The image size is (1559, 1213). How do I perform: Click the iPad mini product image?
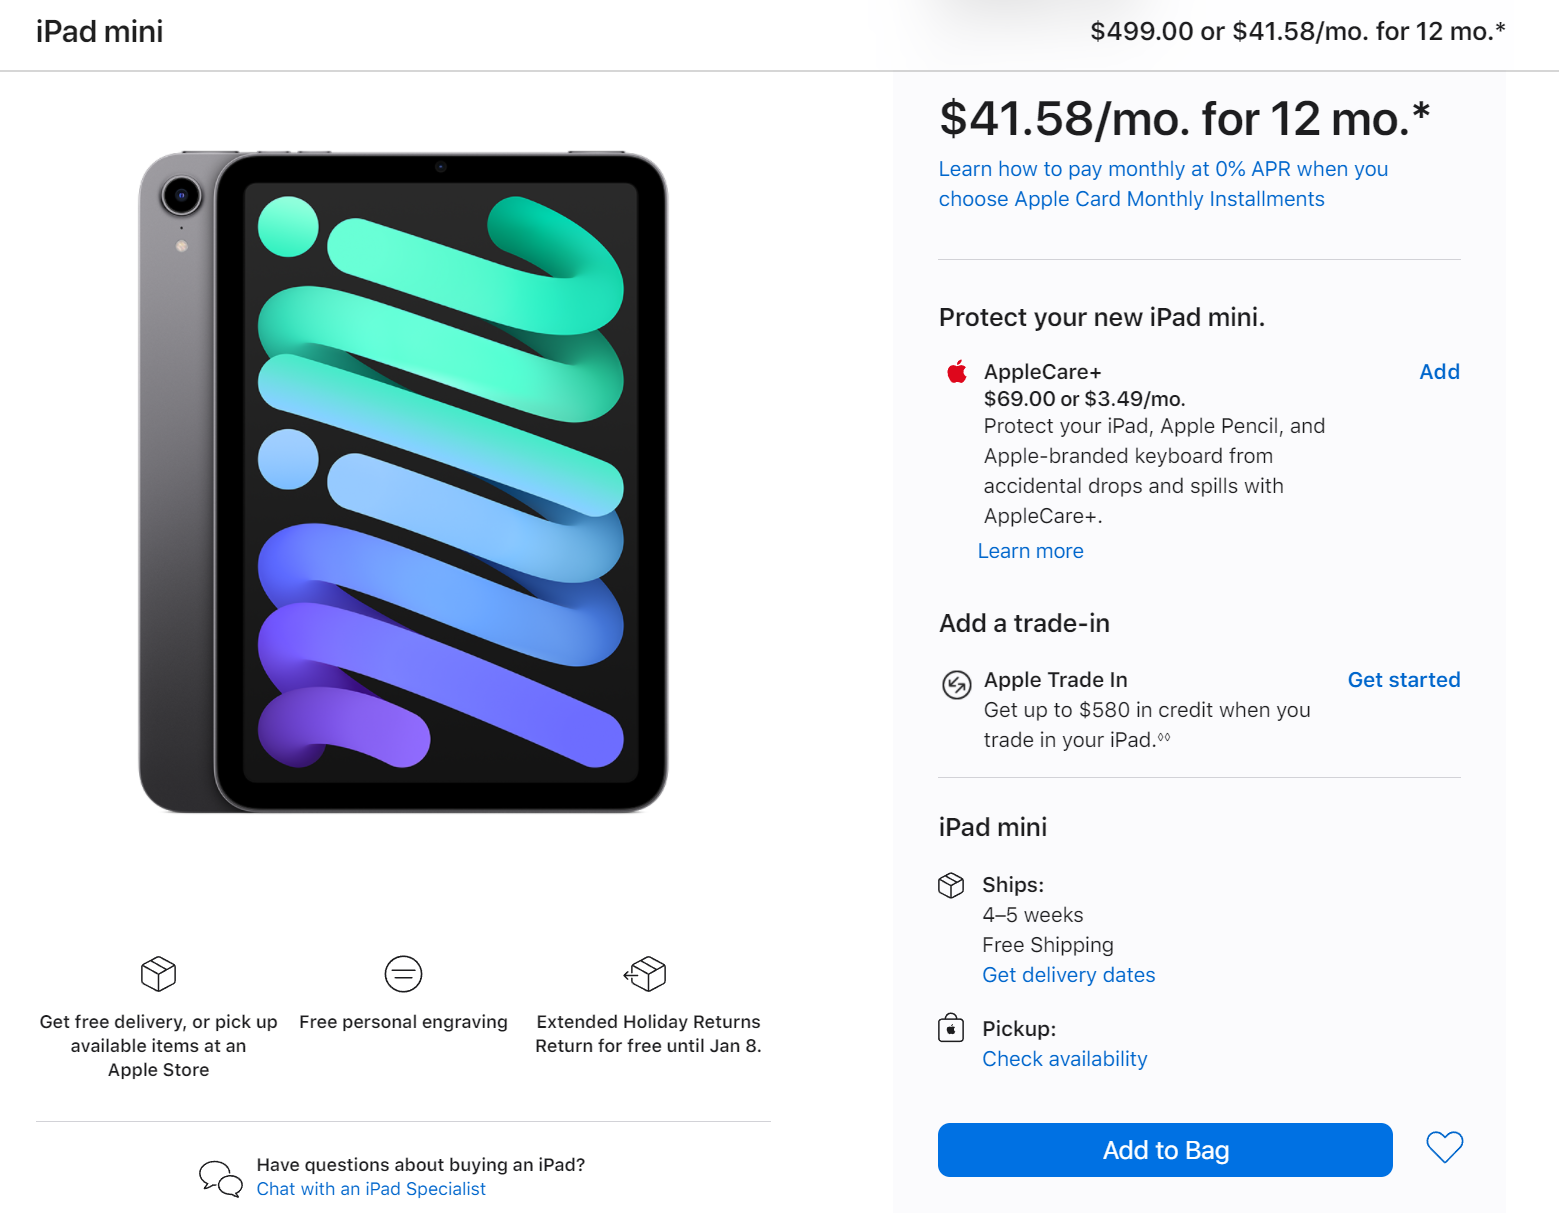[x=403, y=482]
